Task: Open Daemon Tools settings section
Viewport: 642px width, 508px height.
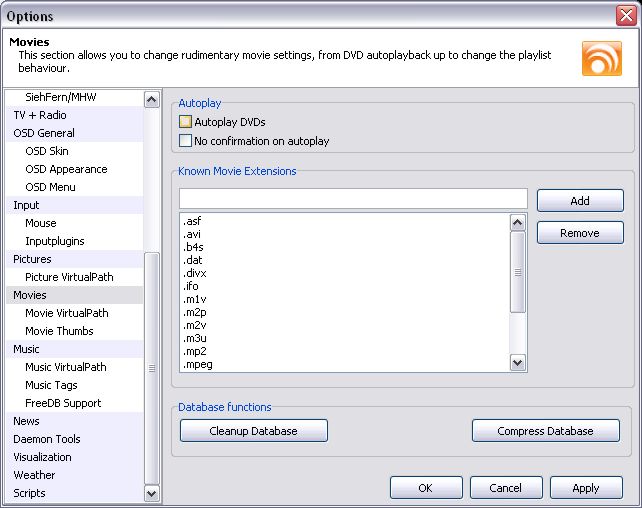Action: (47, 439)
